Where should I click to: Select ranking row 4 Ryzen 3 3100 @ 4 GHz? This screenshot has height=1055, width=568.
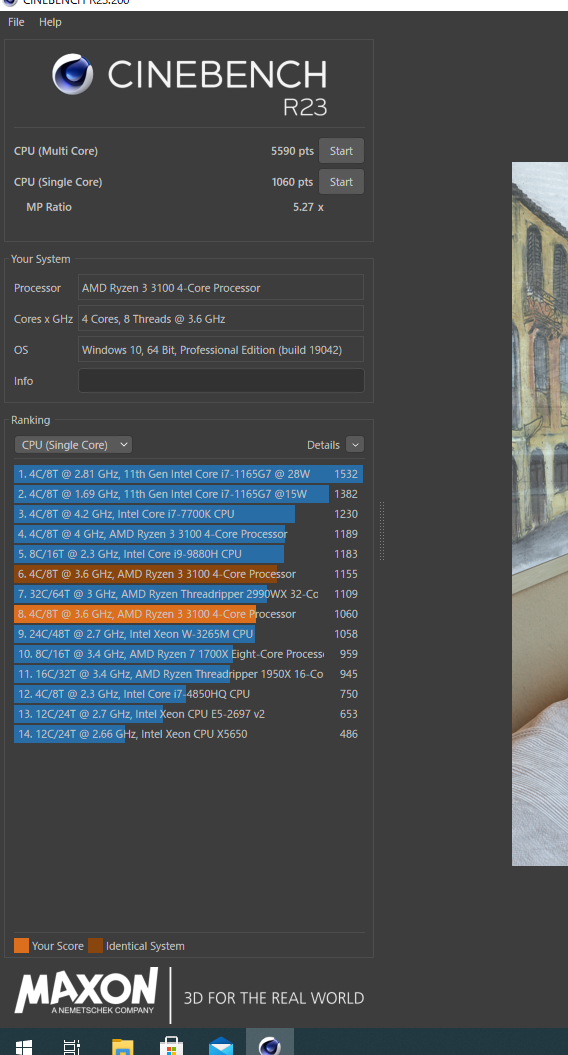tap(188, 534)
